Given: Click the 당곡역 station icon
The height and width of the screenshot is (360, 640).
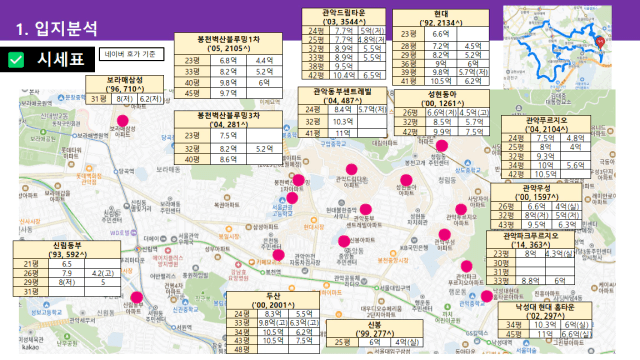Looking at the screenshot, I should pos(116,171).
